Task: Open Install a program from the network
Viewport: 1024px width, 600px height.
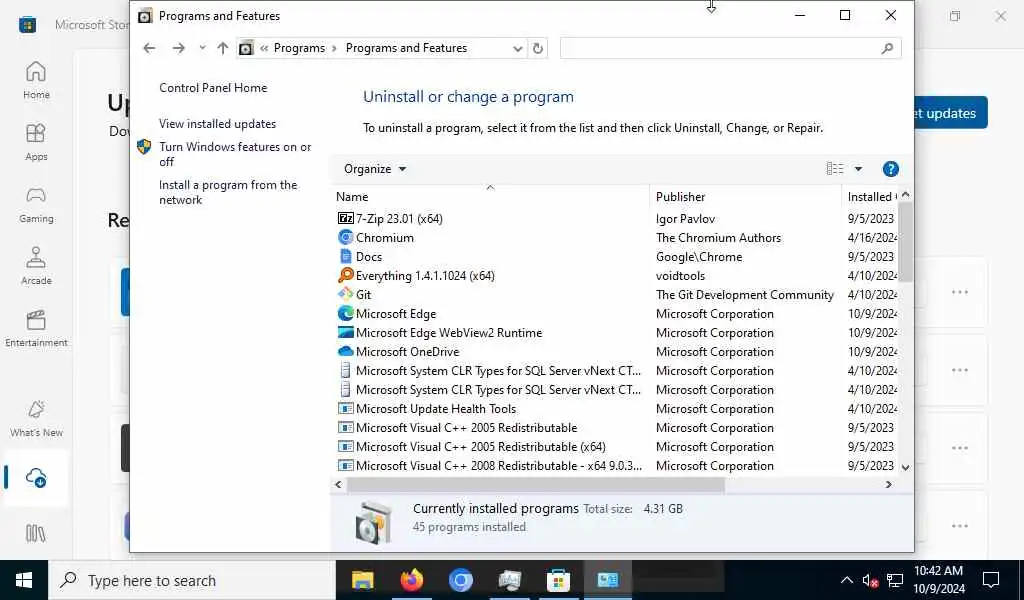Action: coord(228,192)
